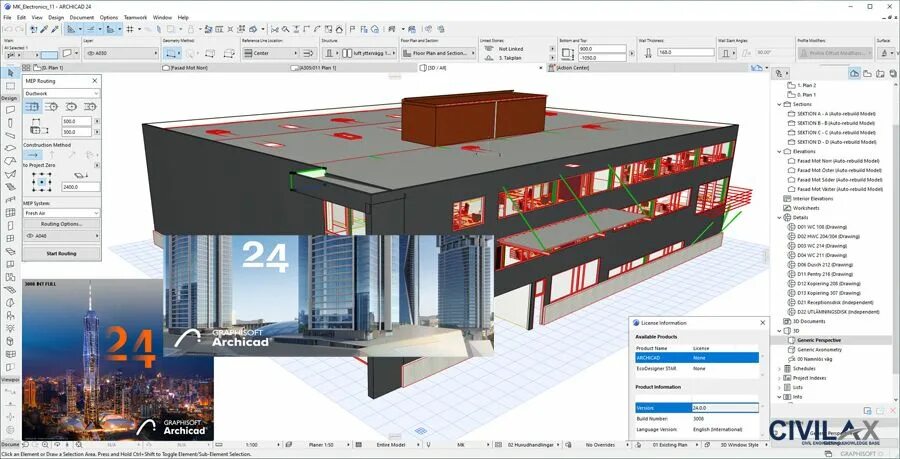This screenshot has height=459, width=900.
Task: Toggle straight wall geometry method
Action: (x=170, y=53)
